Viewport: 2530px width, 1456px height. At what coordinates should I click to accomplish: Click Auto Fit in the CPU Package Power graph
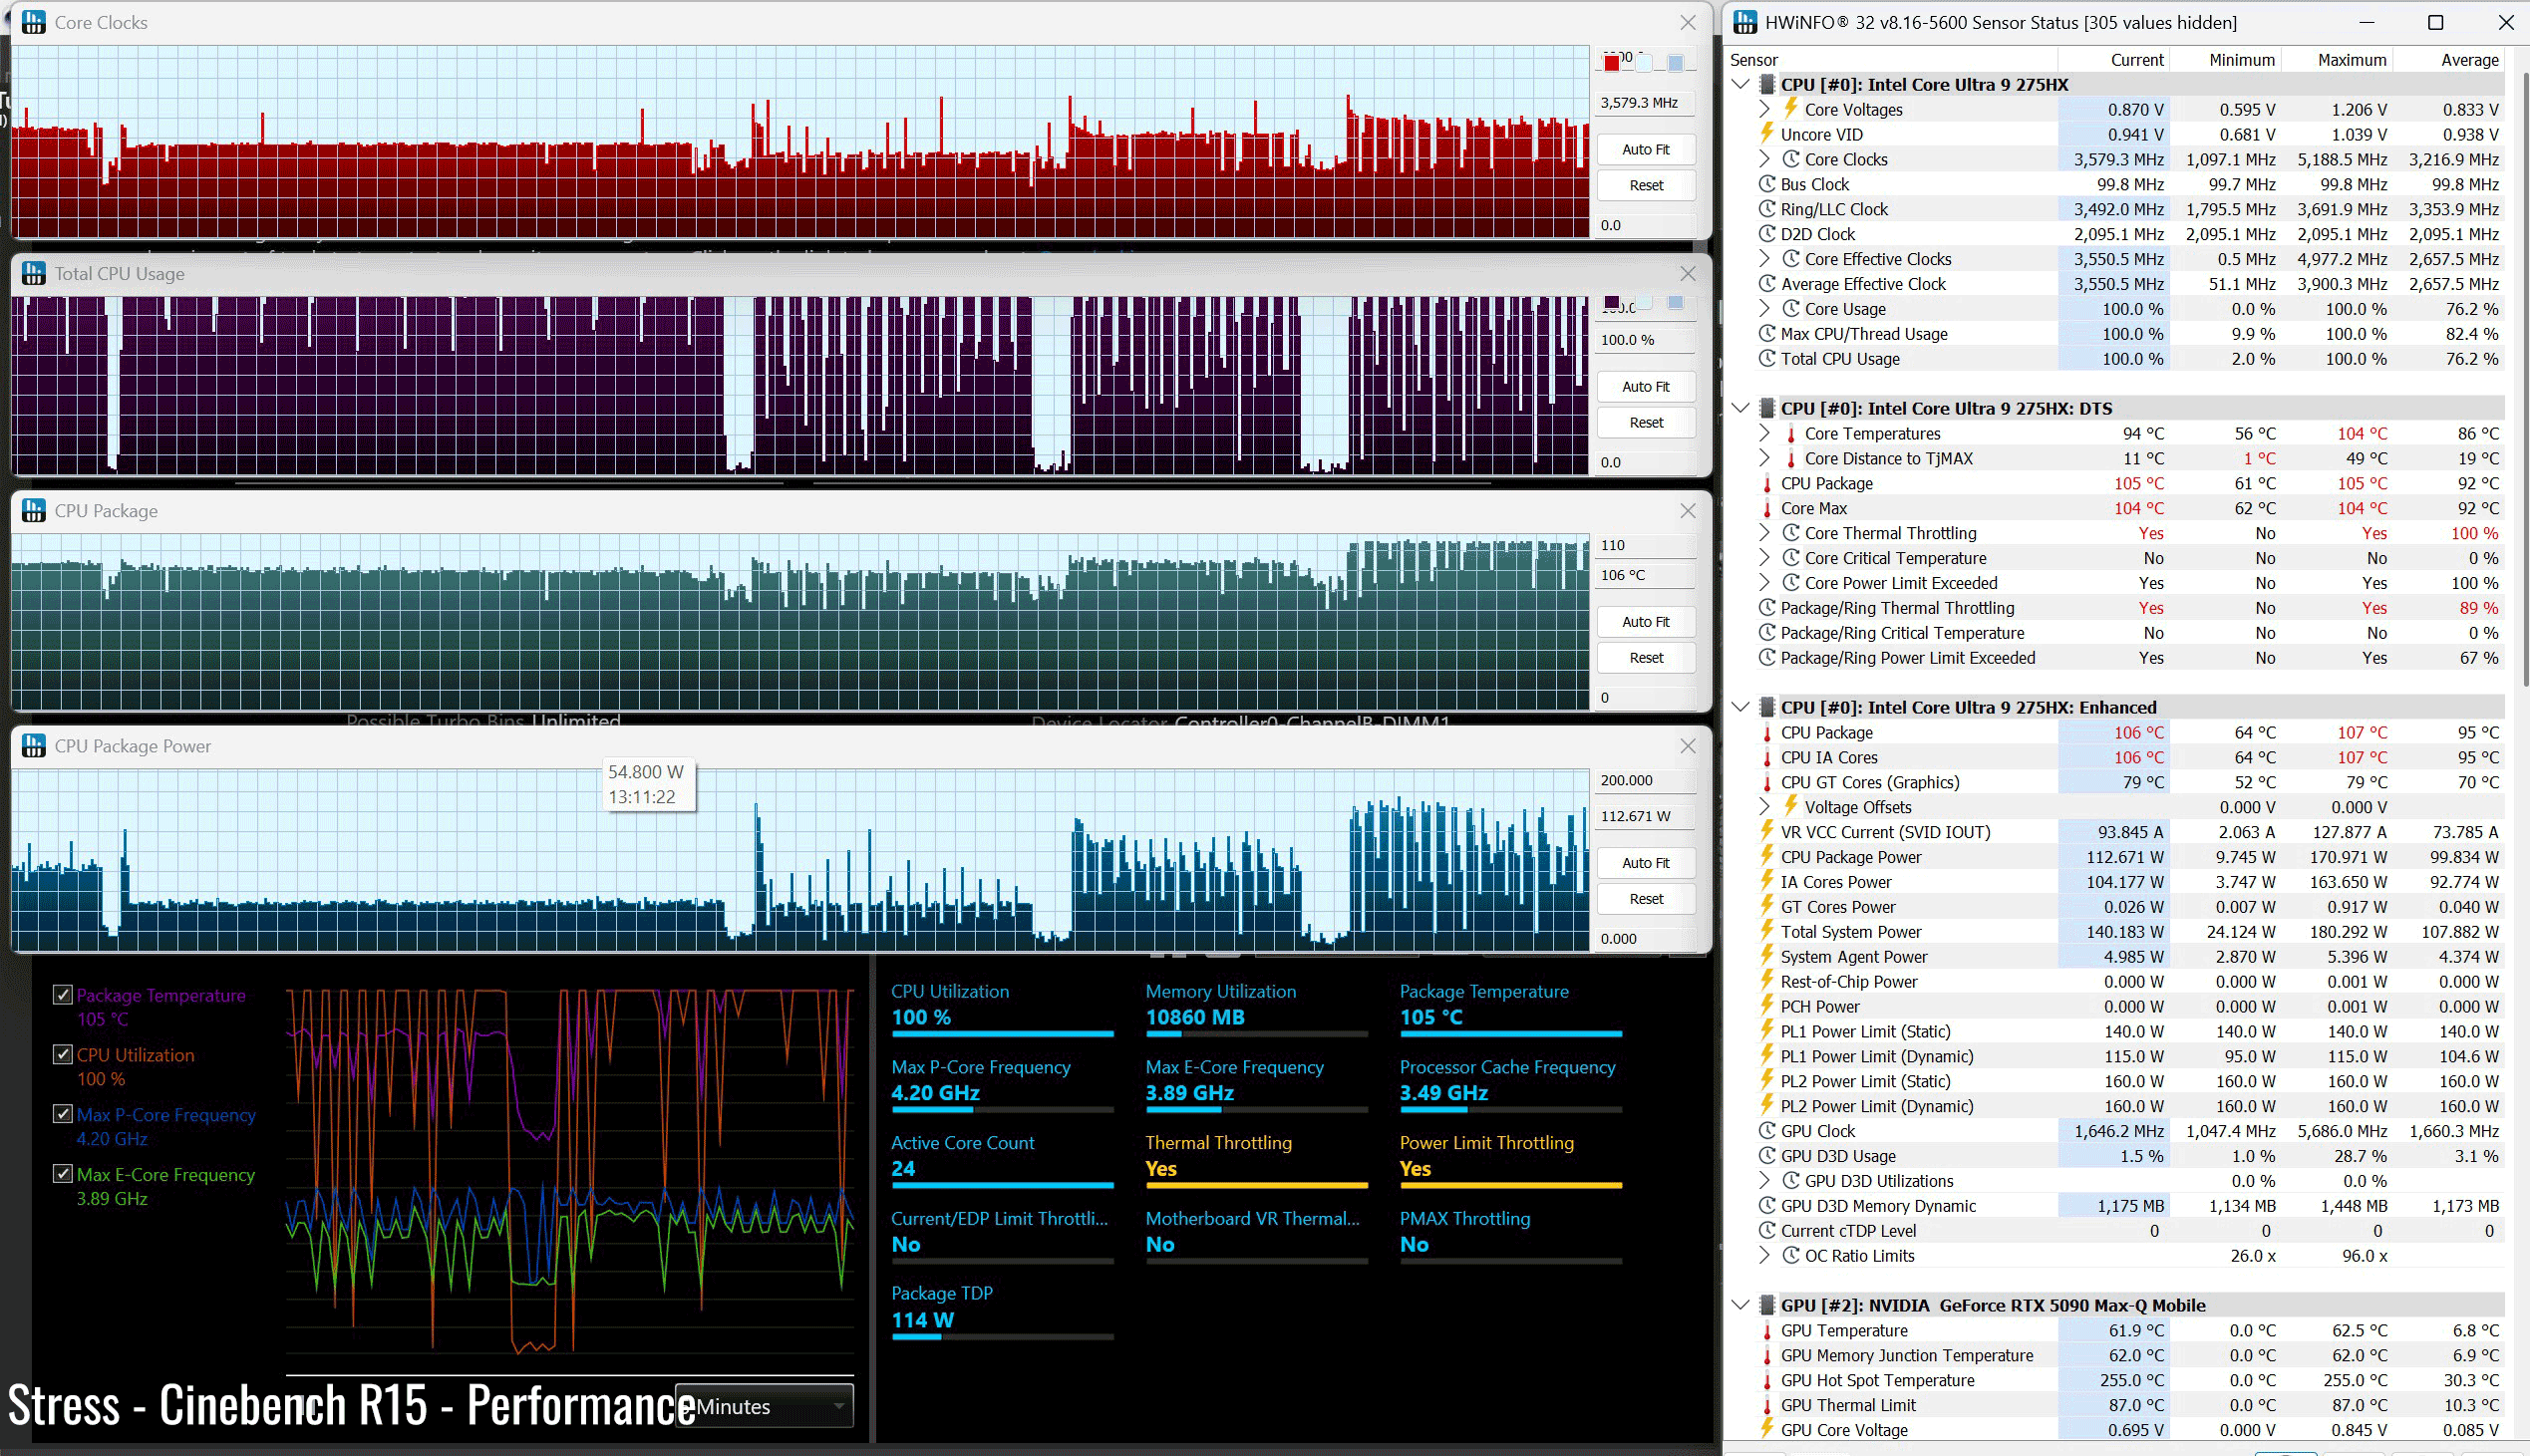pos(1646,862)
